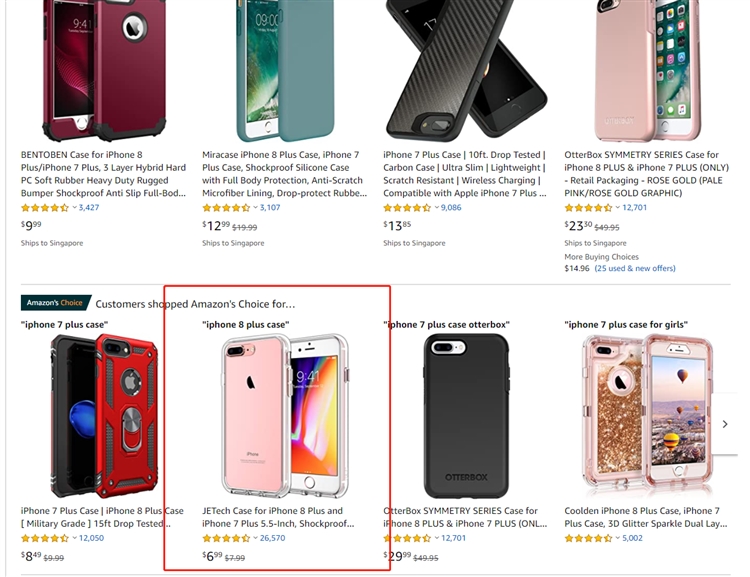Click the Carbon Case star rating
The height and width of the screenshot is (577, 750).
tap(407, 208)
